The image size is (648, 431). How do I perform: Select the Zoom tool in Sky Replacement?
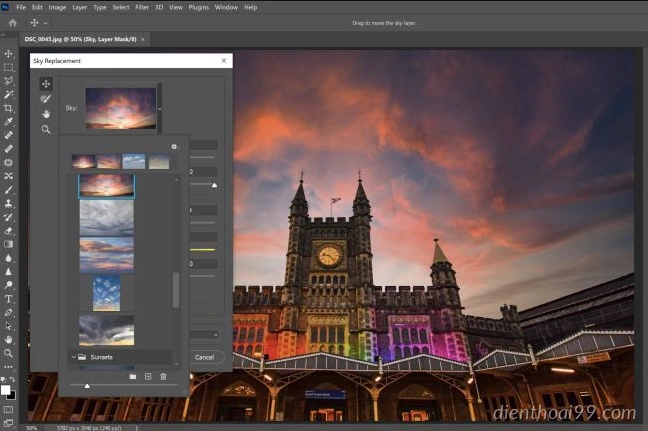point(46,130)
